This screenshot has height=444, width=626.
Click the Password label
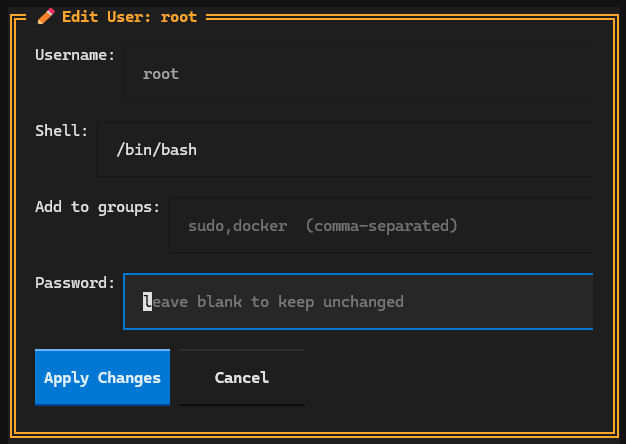tap(75, 283)
